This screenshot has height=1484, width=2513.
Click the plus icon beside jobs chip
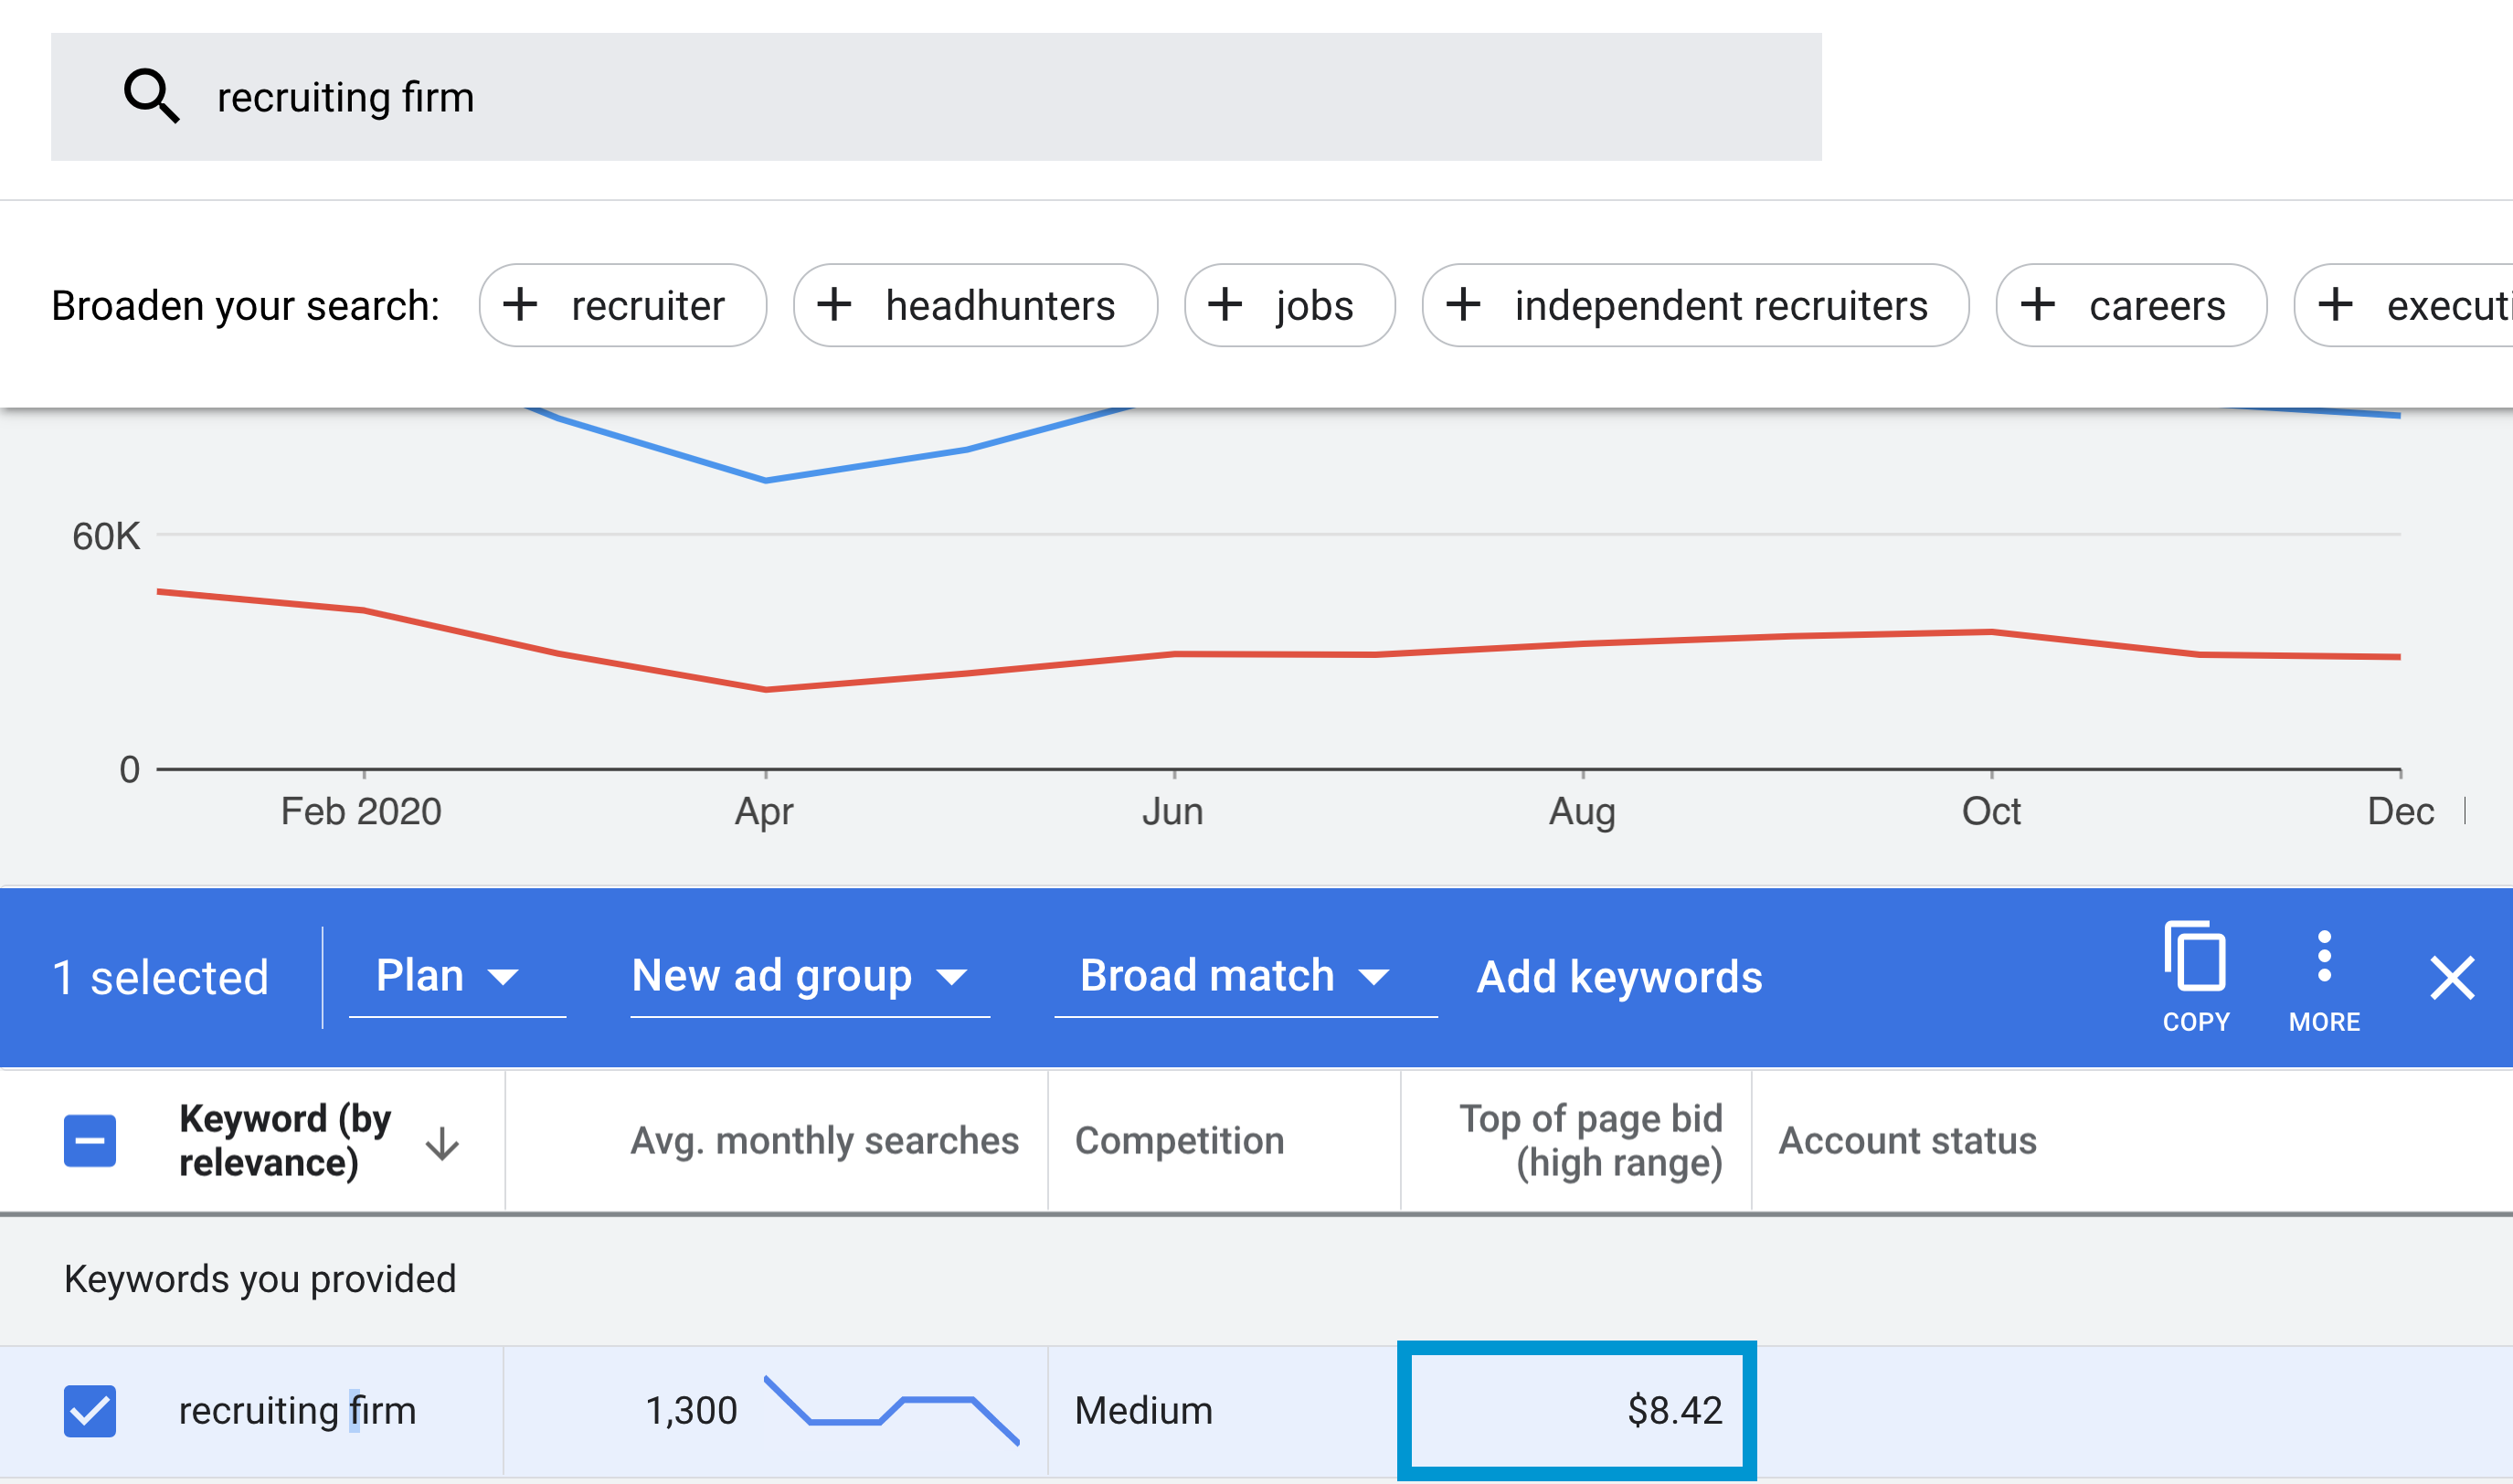point(1227,305)
